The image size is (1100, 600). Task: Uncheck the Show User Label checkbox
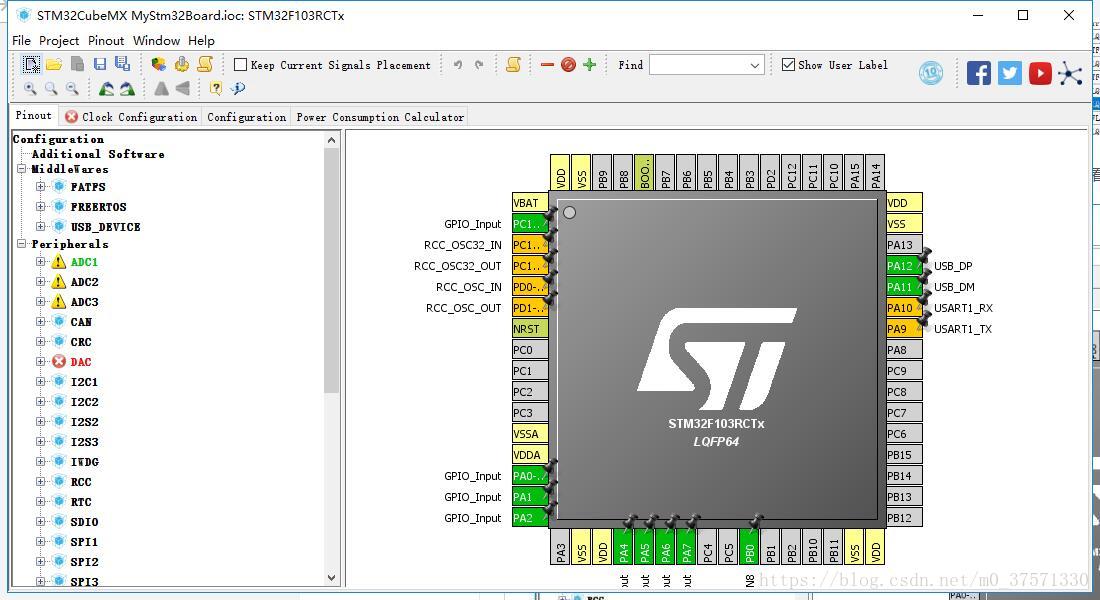pyautogui.click(x=789, y=65)
